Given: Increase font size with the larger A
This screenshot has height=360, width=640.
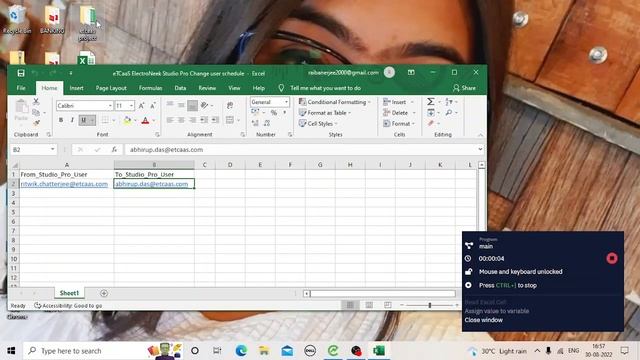Looking at the screenshot, I should [x=142, y=106].
